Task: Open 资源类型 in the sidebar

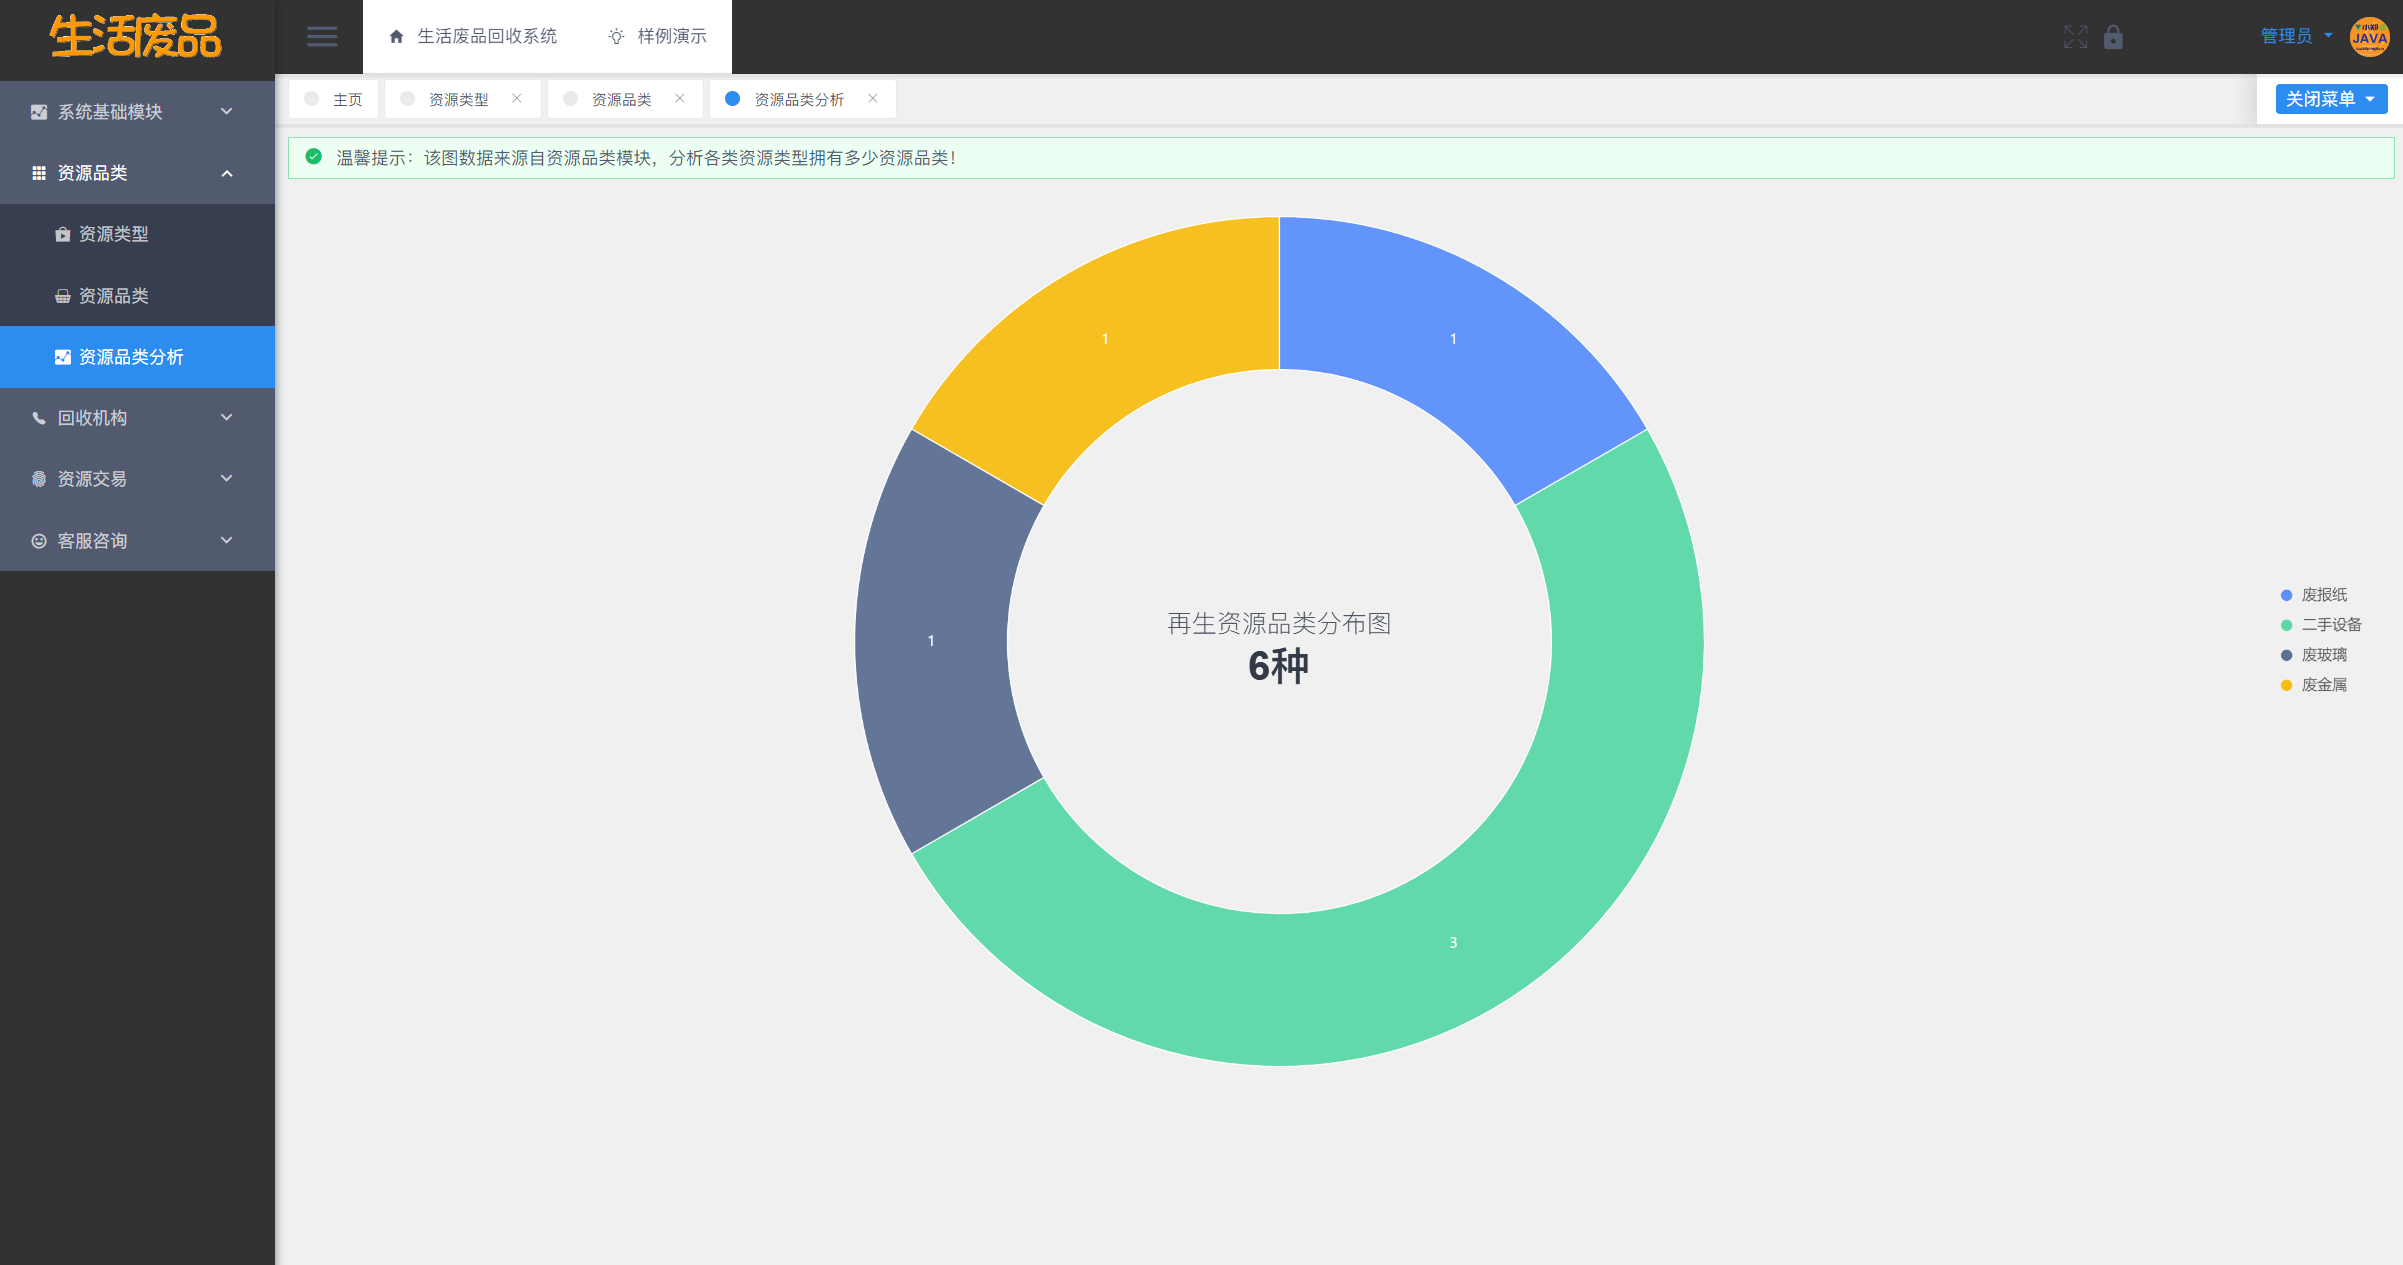Action: coord(113,234)
